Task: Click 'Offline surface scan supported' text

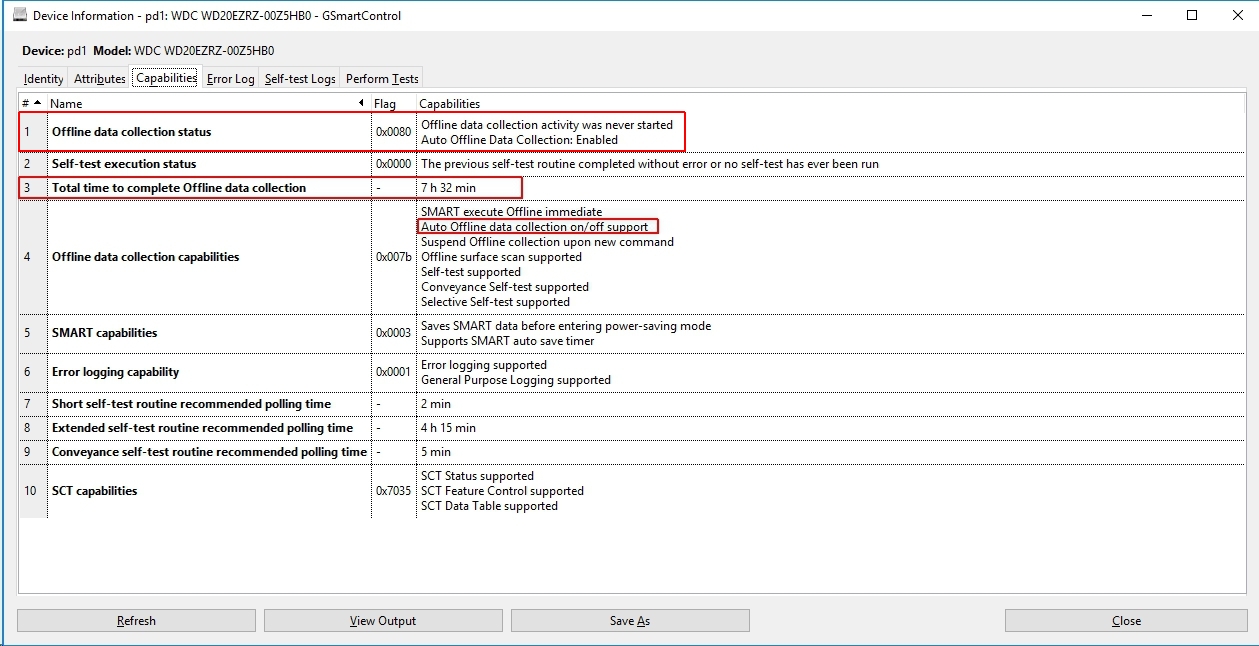Action: click(501, 257)
